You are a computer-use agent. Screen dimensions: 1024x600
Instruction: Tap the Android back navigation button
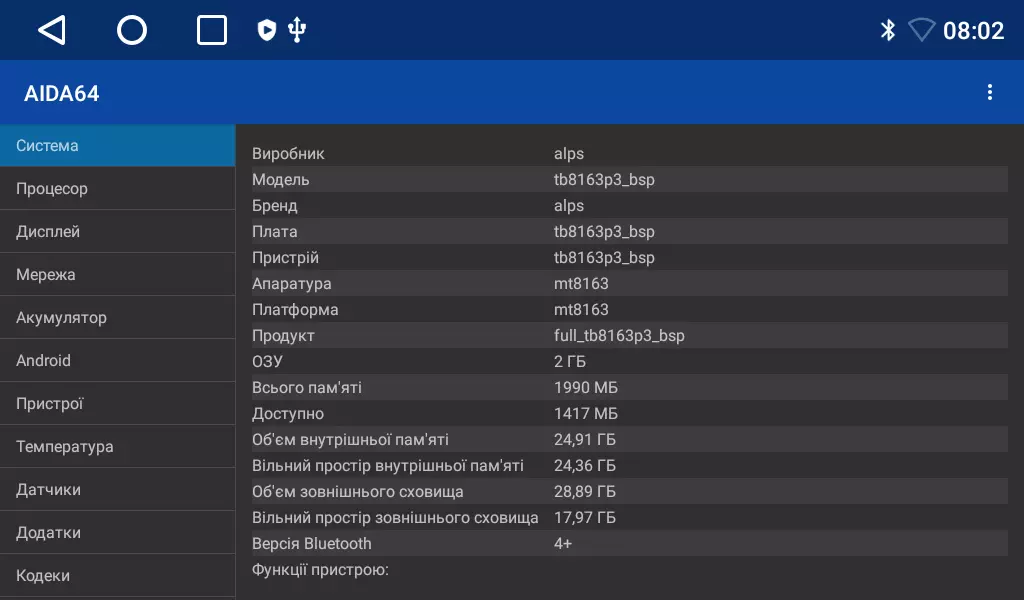52,31
